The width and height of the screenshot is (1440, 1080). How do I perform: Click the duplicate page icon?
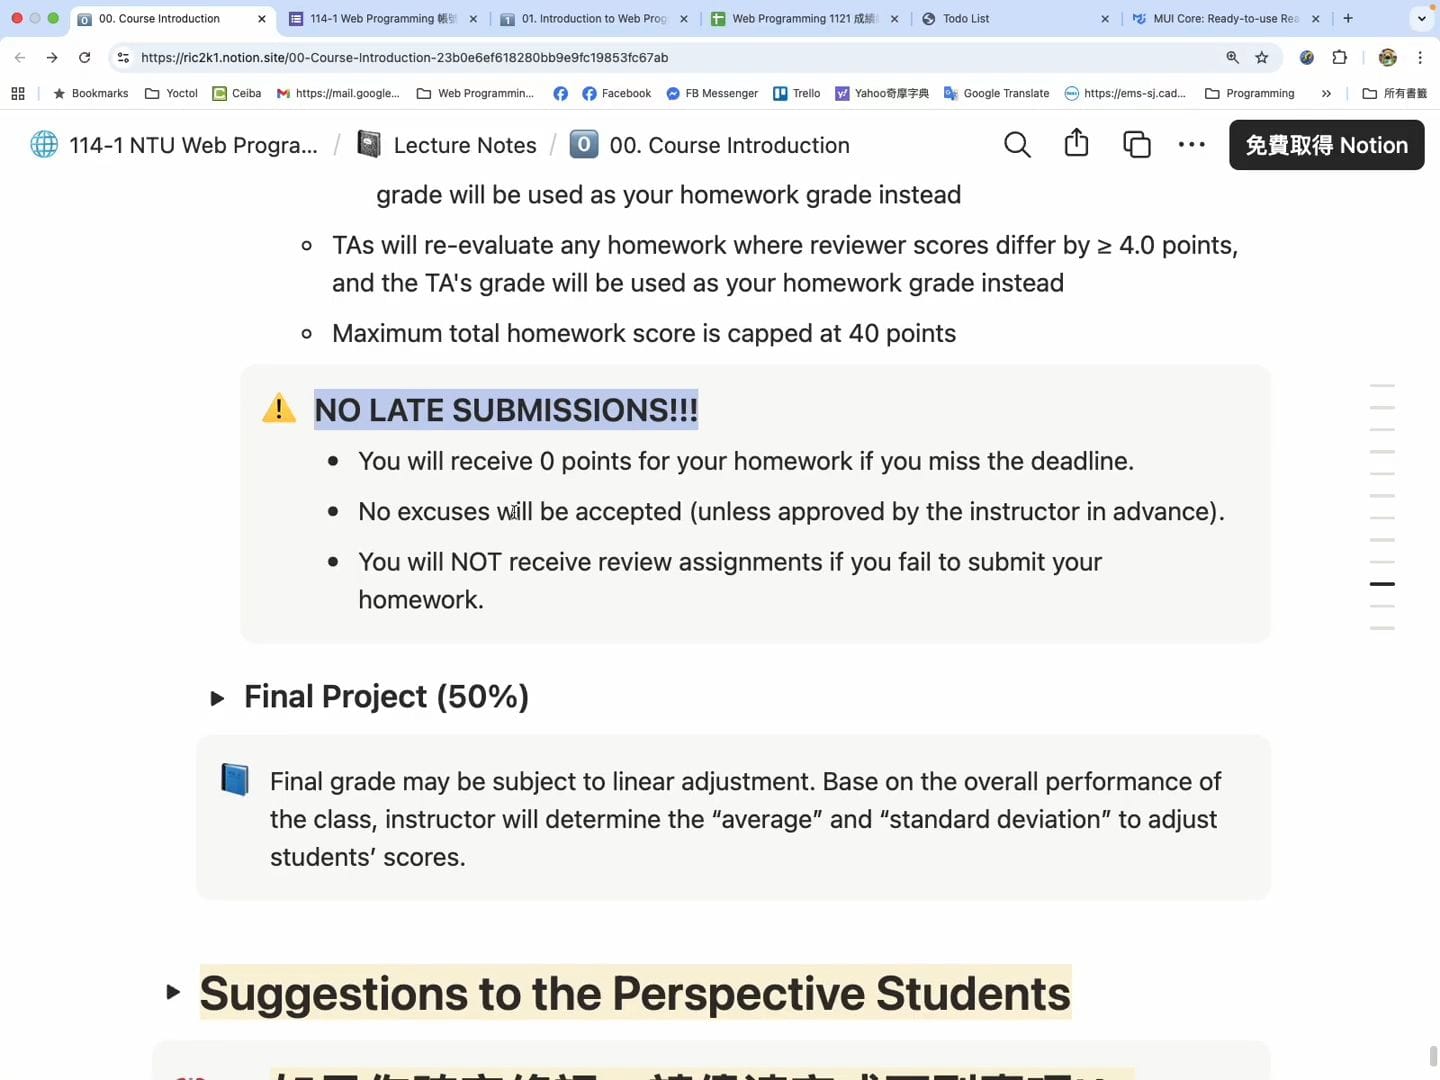click(x=1136, y=145)
